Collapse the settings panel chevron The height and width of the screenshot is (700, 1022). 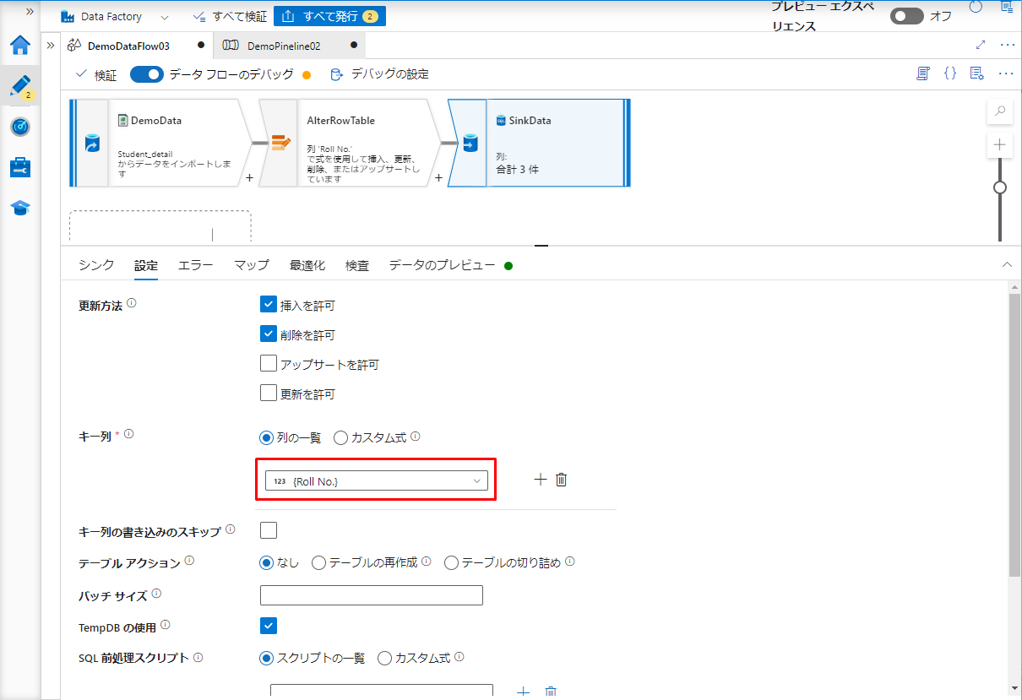(x=1007, y=265)
